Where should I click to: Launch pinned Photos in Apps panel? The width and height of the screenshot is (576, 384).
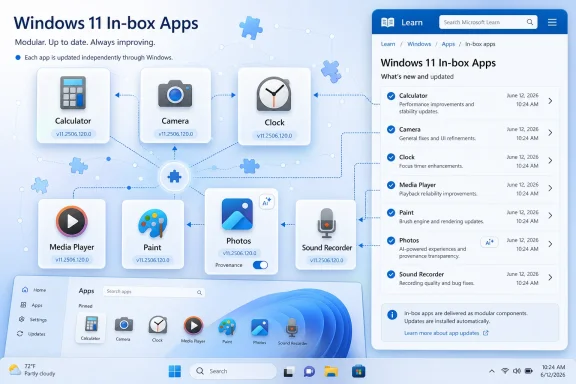click(259, 331)
